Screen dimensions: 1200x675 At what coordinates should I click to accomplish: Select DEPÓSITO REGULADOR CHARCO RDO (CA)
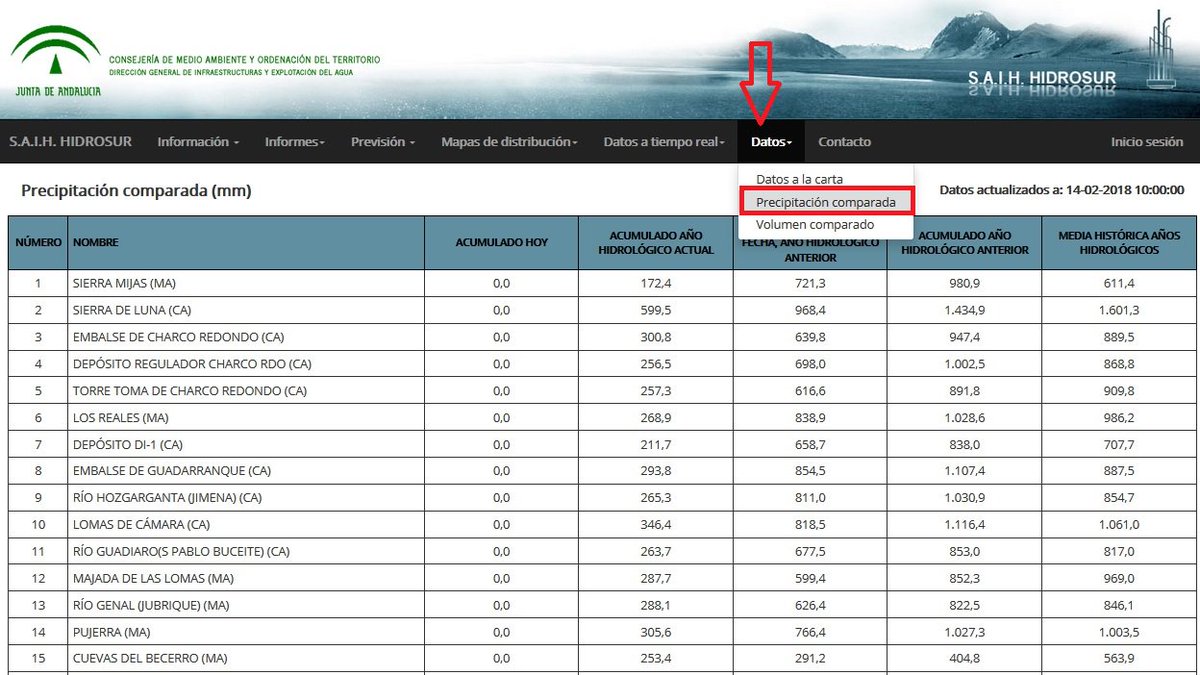pos(192,364)
